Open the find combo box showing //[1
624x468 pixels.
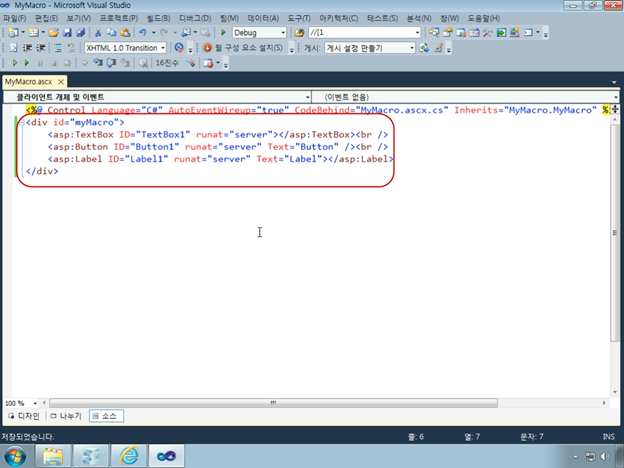365,33
